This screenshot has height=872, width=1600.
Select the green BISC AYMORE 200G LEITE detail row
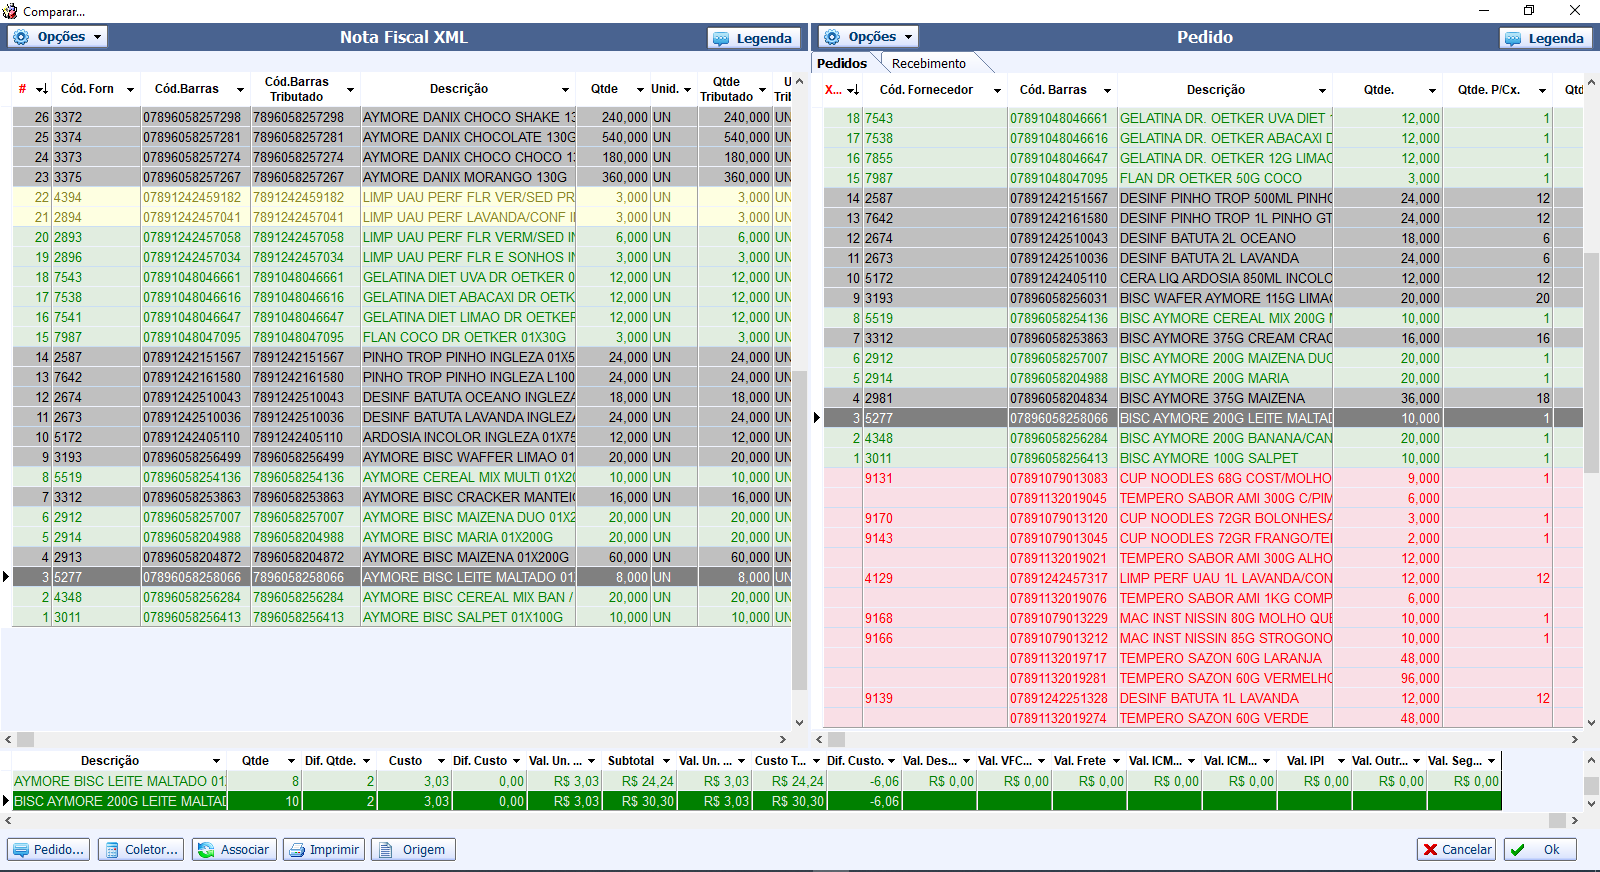point(120,801)
